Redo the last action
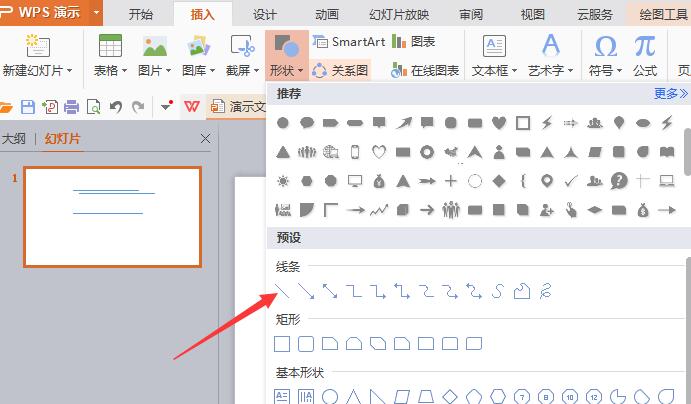Screen dimensions: 691x404 pyautogui.click(x=138, y=107)
